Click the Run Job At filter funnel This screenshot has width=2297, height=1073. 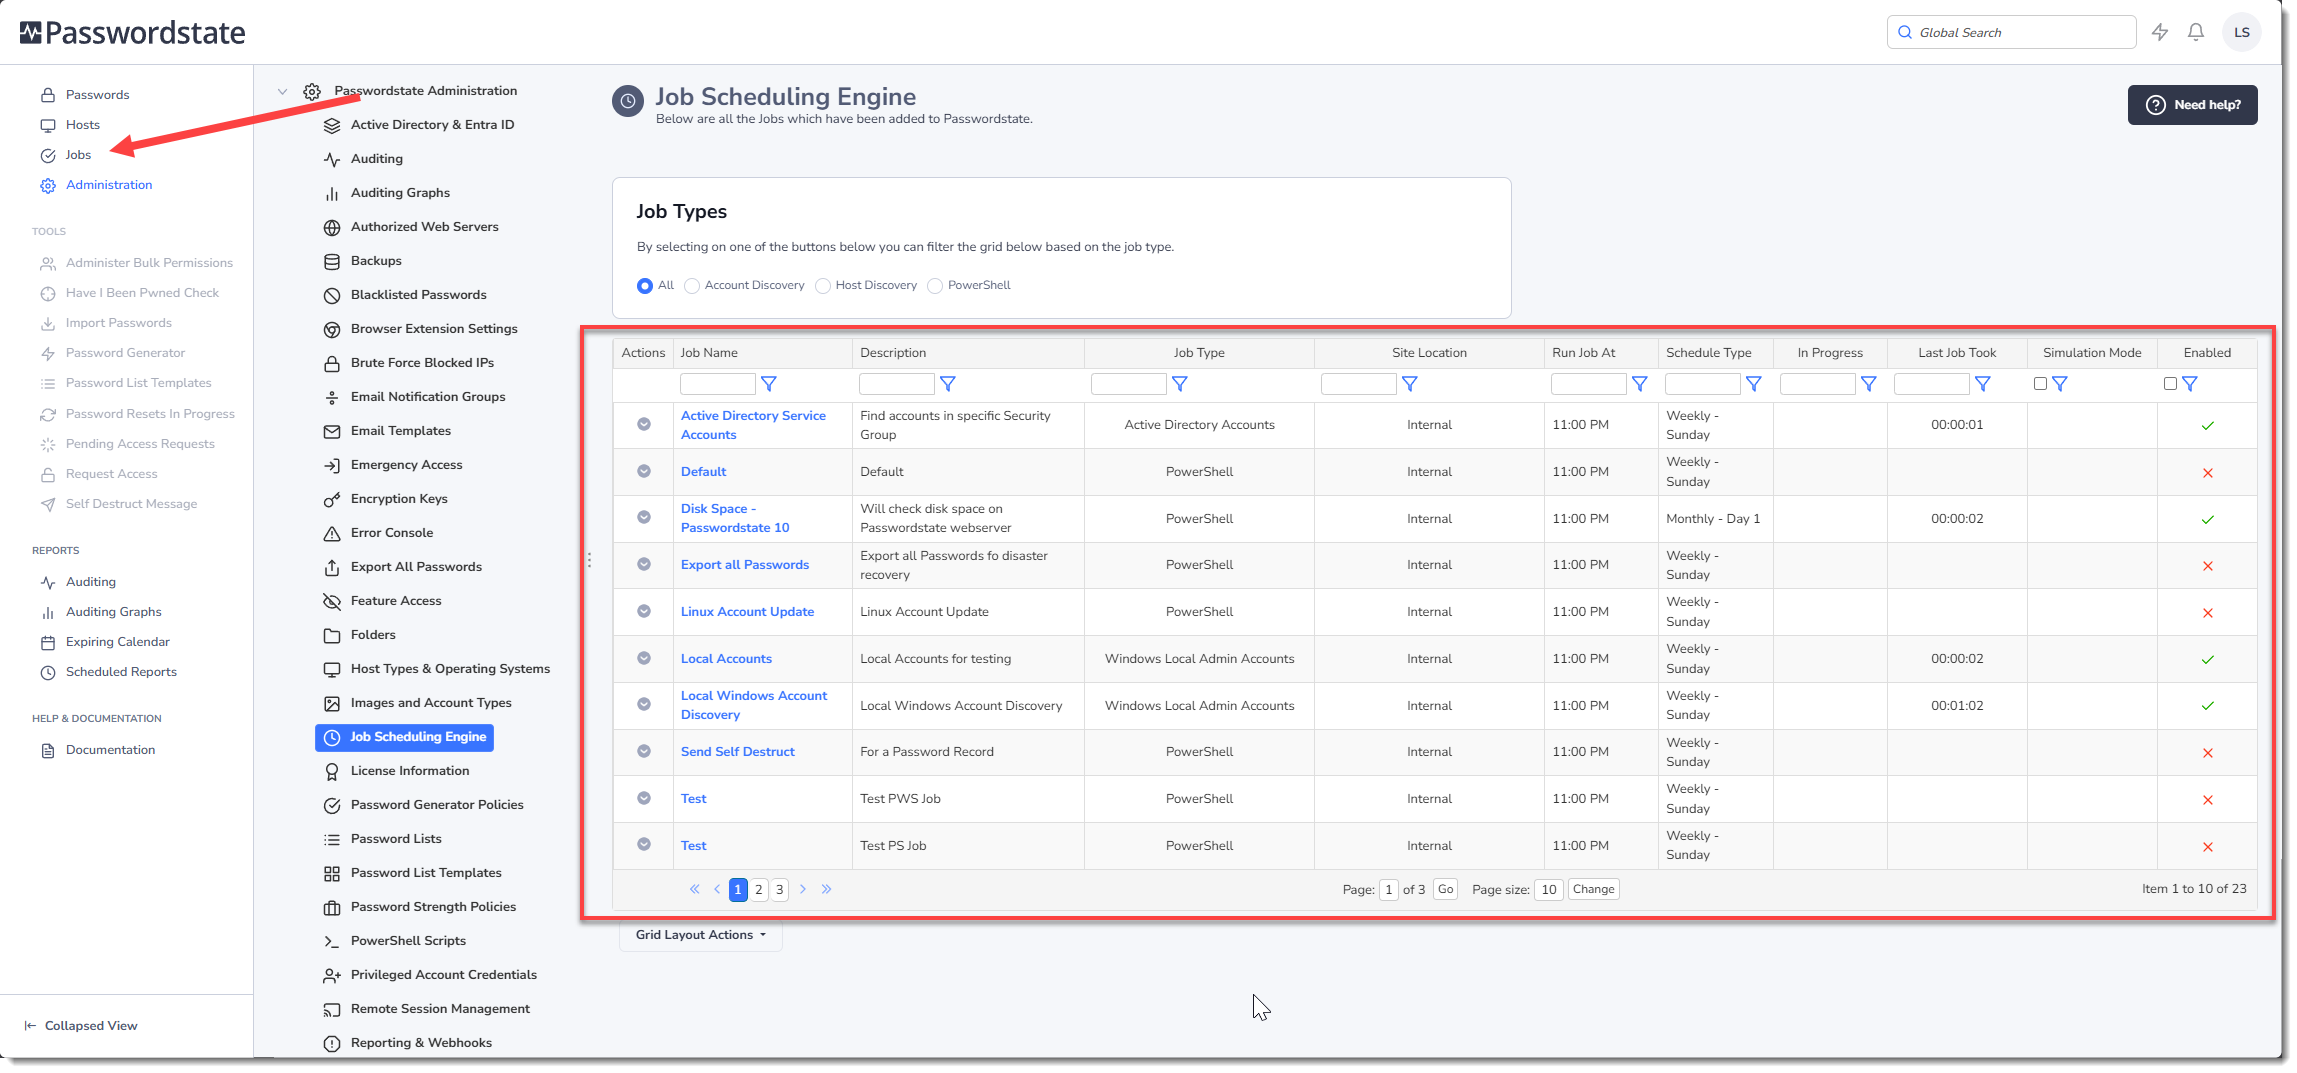tap(1640, 384)
